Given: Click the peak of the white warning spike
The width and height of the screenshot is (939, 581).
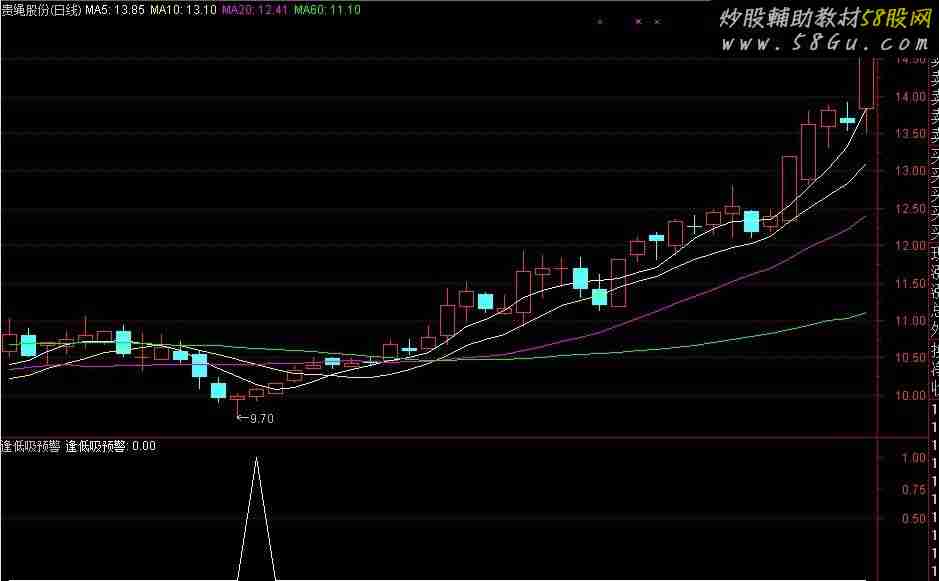Looking at the screenshot, I should [x=257, y=459].
